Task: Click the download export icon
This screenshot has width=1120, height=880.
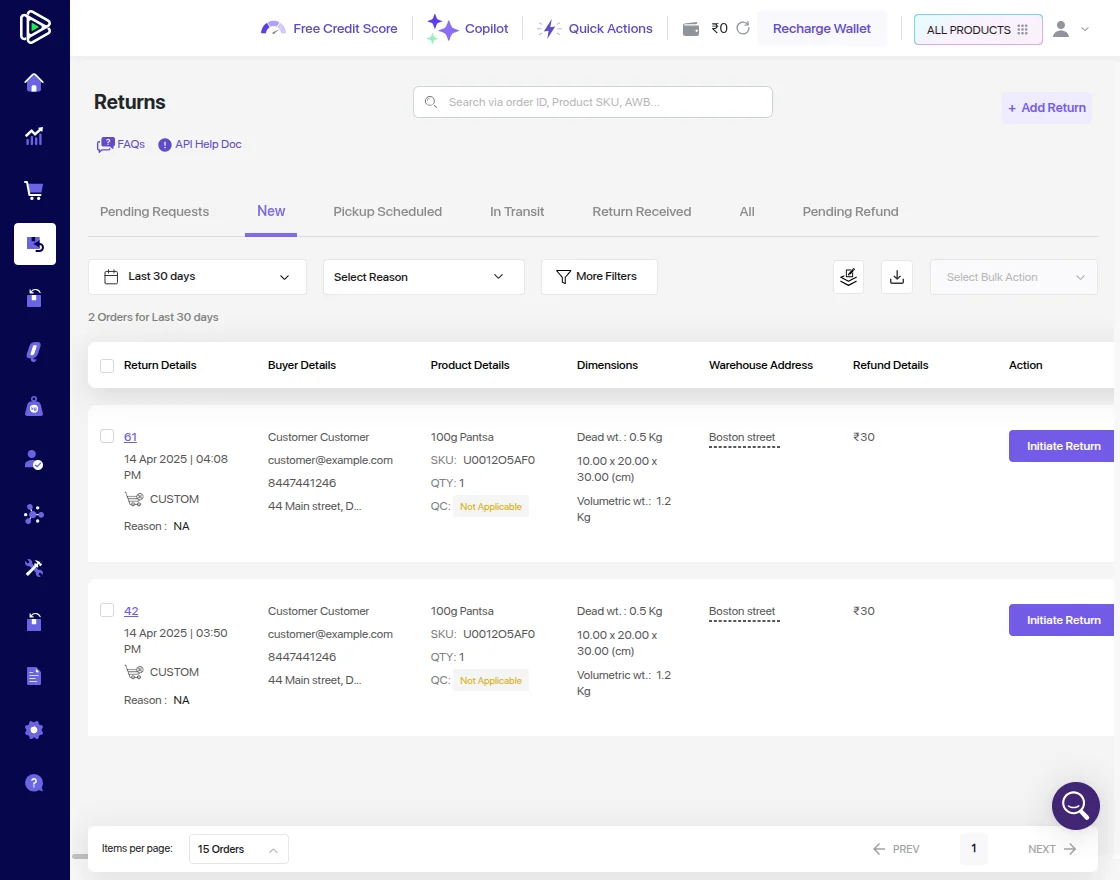Action: click(897, 277)
